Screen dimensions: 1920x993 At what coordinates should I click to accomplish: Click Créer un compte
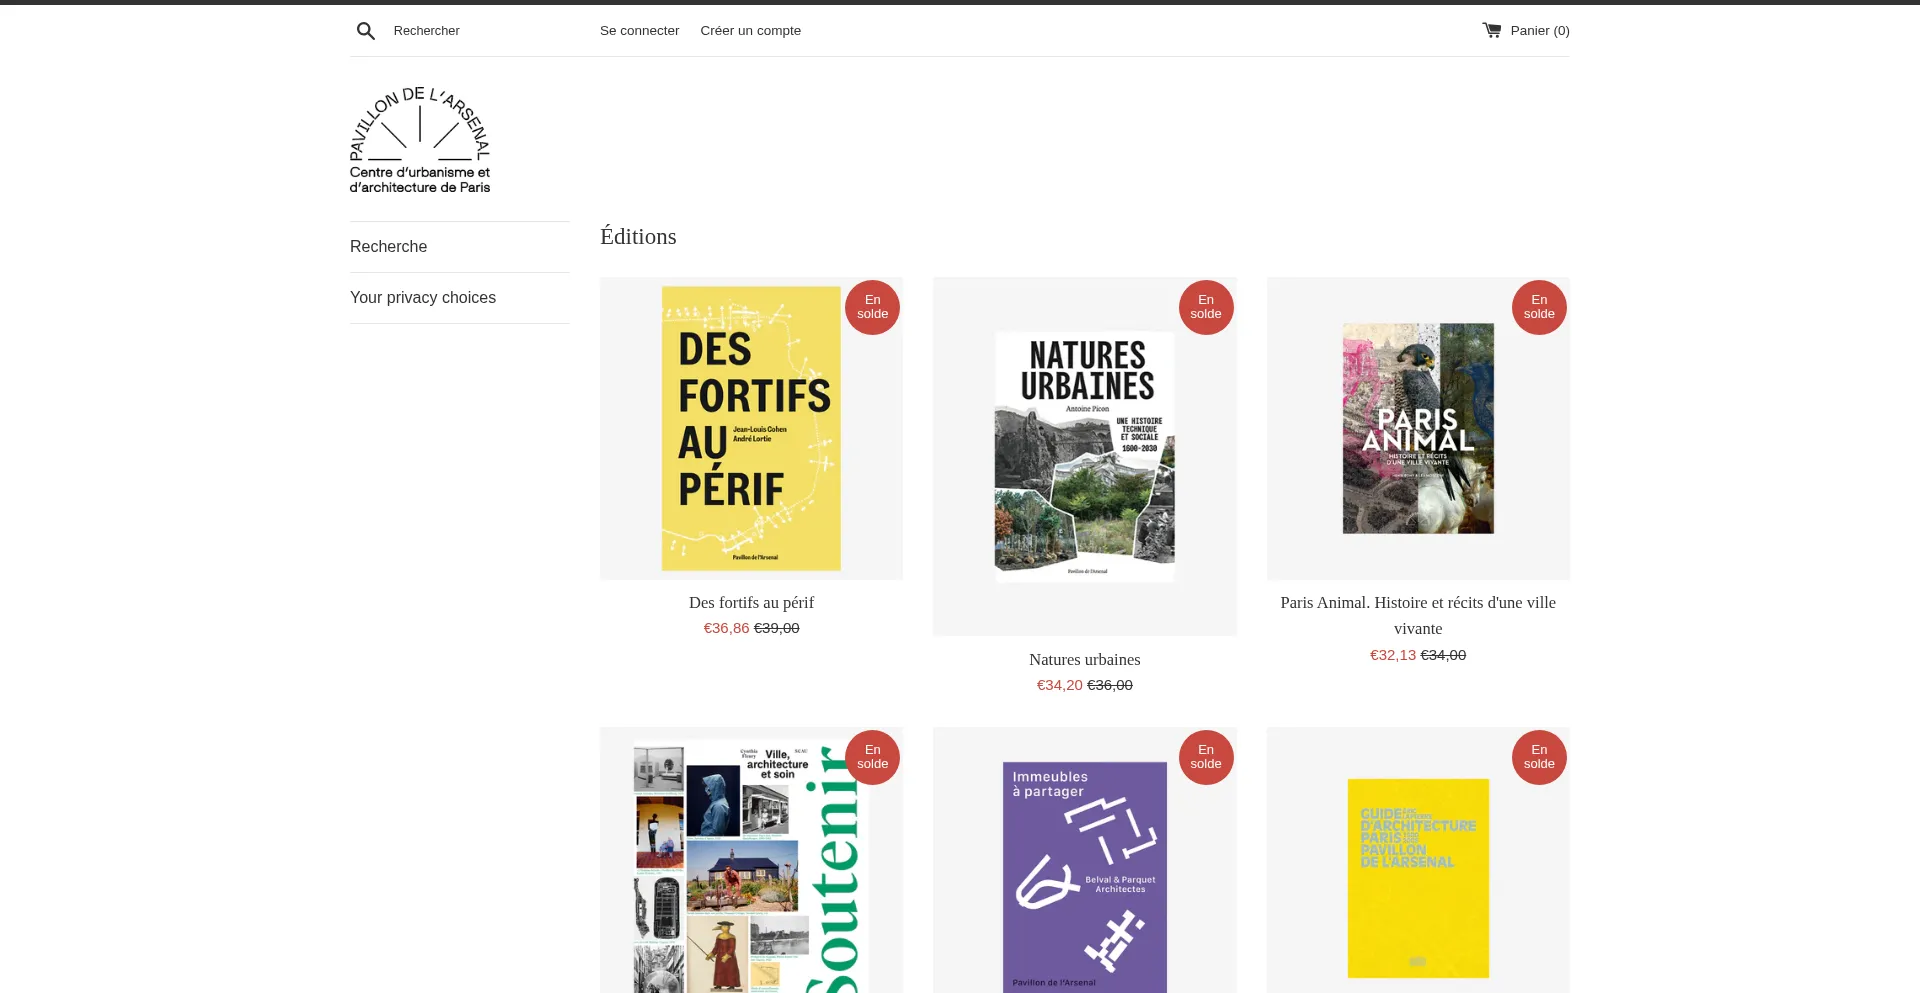click(x=750, y=30)
